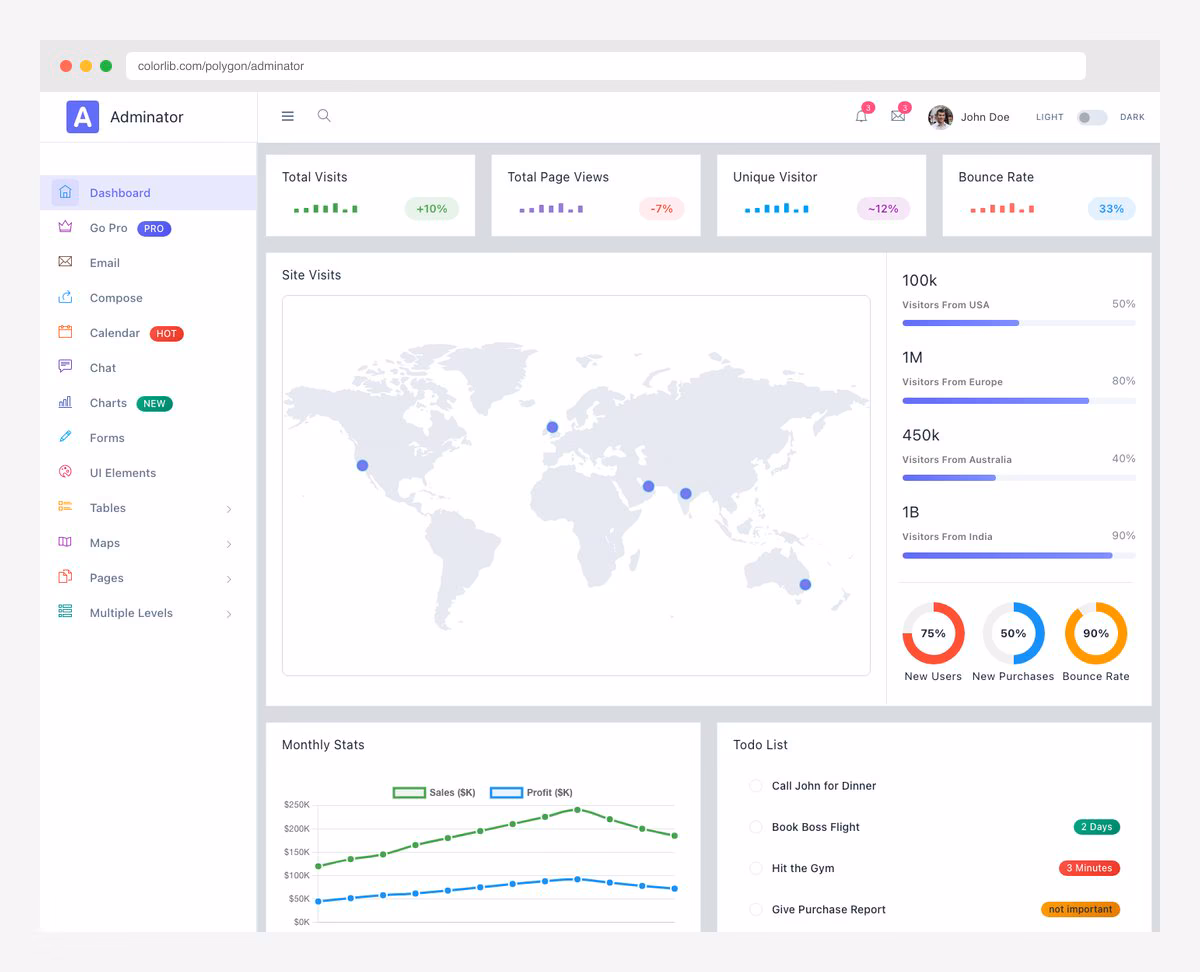Open the Dashboard menu item
Image resolution: width=1200 pixels, height=972 pixels.
(120, 192)
